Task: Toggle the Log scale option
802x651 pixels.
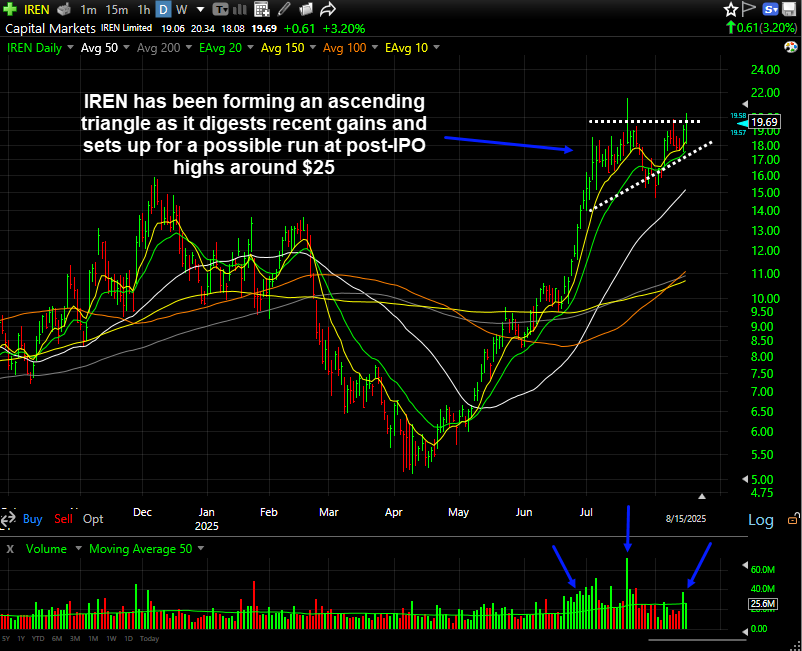Action: coord(760,520)
